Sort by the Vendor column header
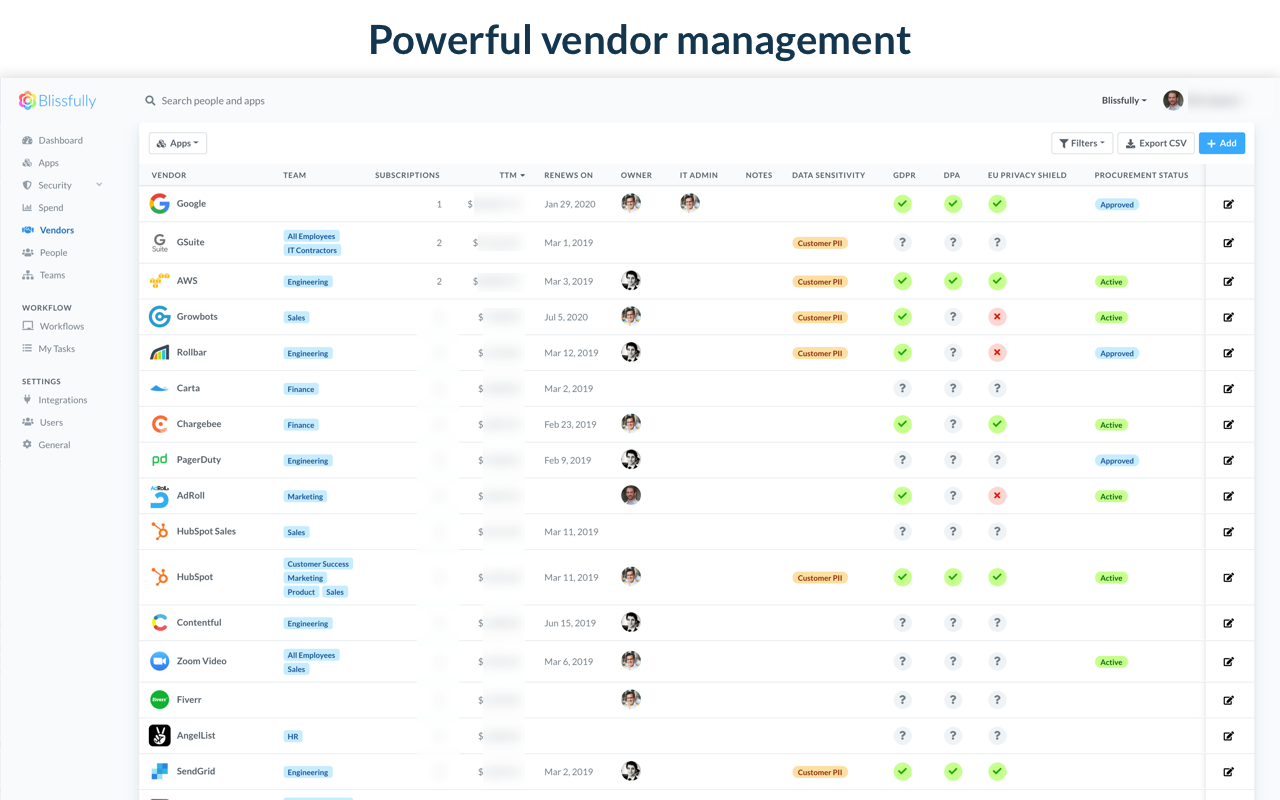The image size is (1280, 800). tap(169, 175)
